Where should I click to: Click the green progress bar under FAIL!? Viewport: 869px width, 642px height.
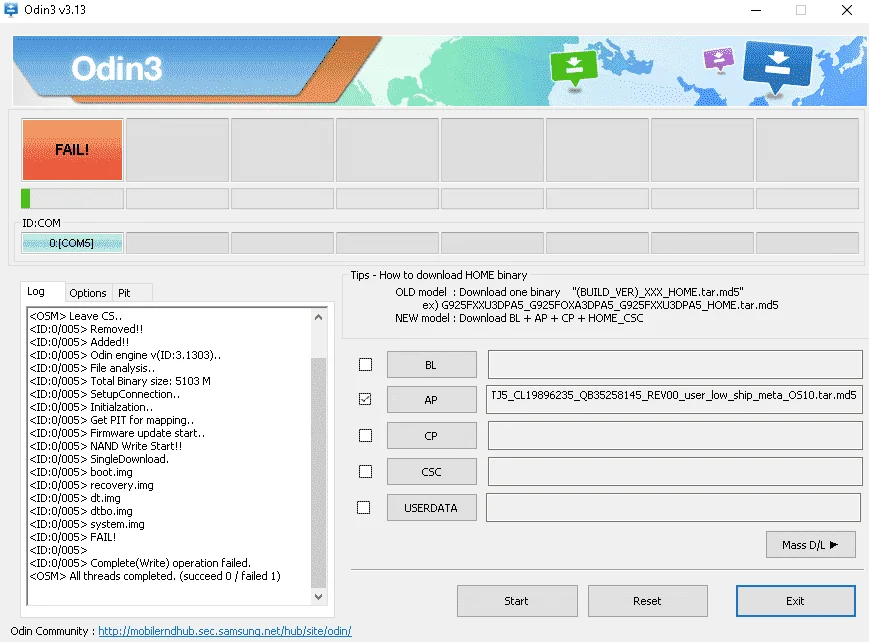tap(72, 198)
